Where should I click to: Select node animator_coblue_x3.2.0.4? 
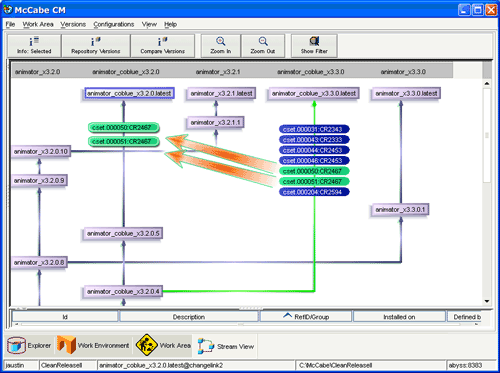point(123,292)
